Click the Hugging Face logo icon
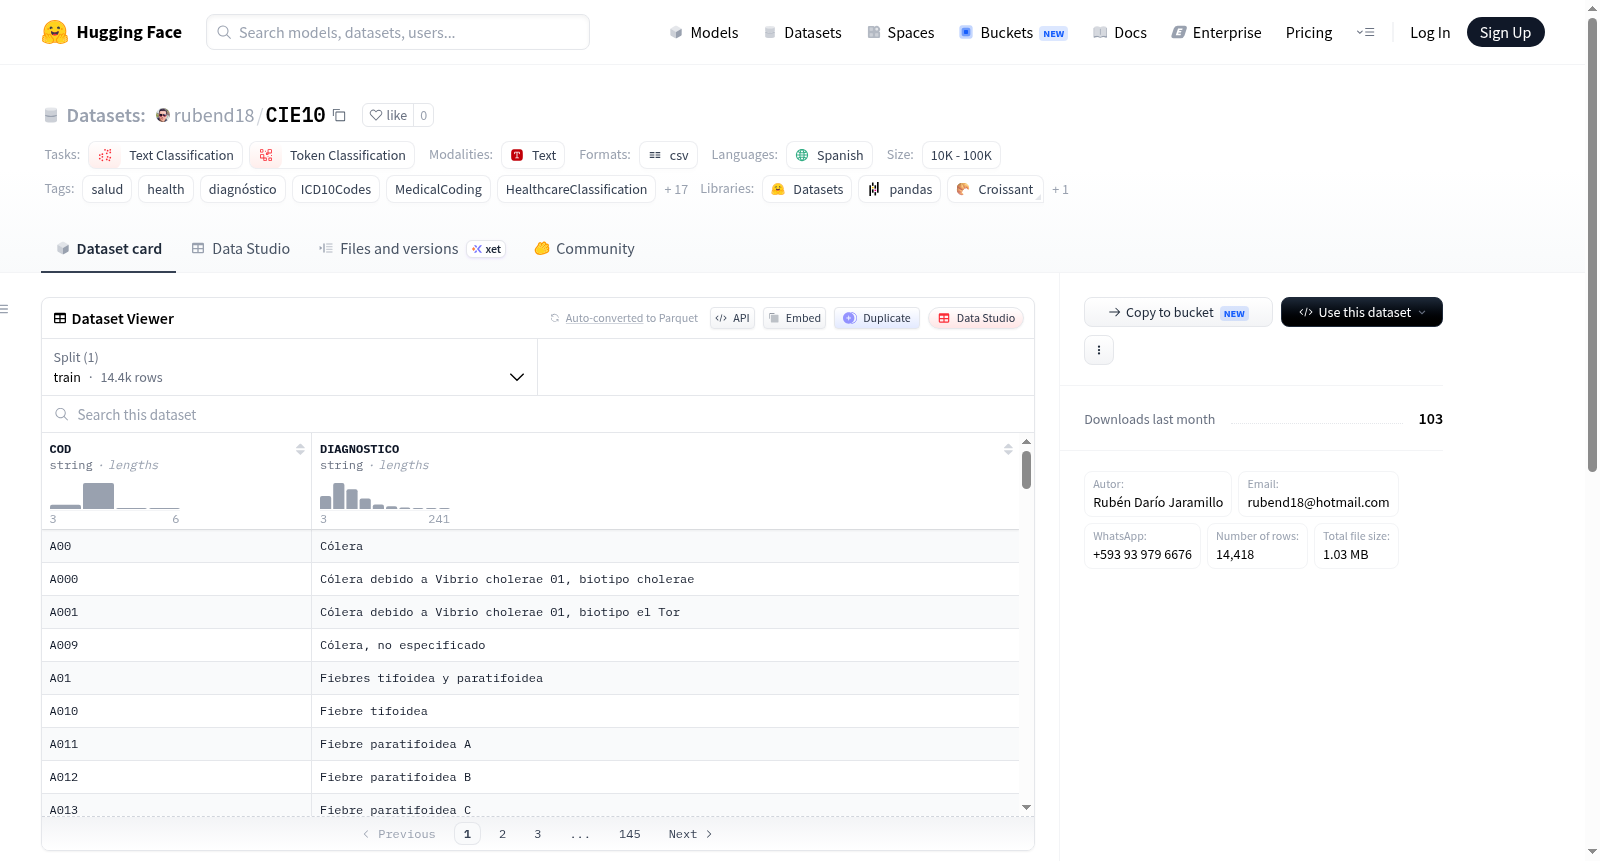The height and width of the screenshot is (861, 1600). pos(55,32)
